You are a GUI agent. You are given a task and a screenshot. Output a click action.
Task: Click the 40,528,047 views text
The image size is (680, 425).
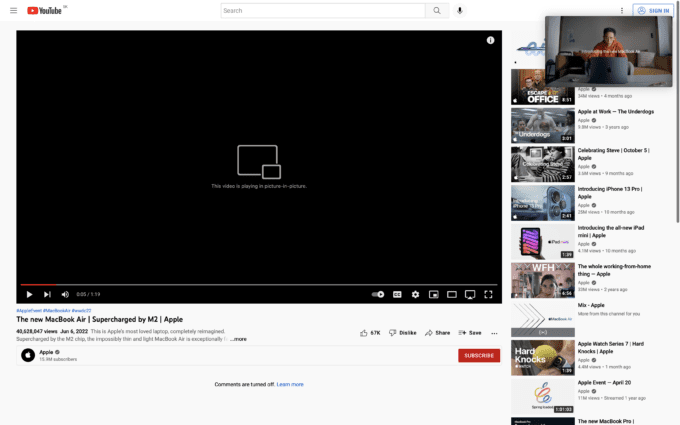click(x=36, y=331)
